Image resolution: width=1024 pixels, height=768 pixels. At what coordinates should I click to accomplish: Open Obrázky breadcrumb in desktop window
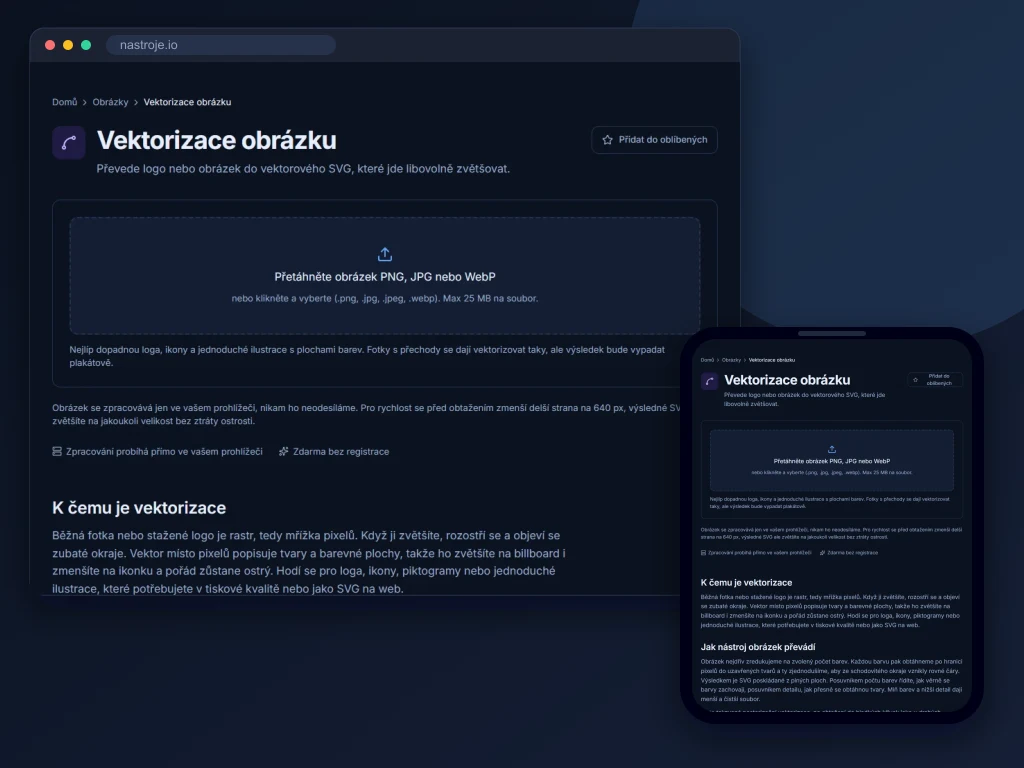coord(110,102)
